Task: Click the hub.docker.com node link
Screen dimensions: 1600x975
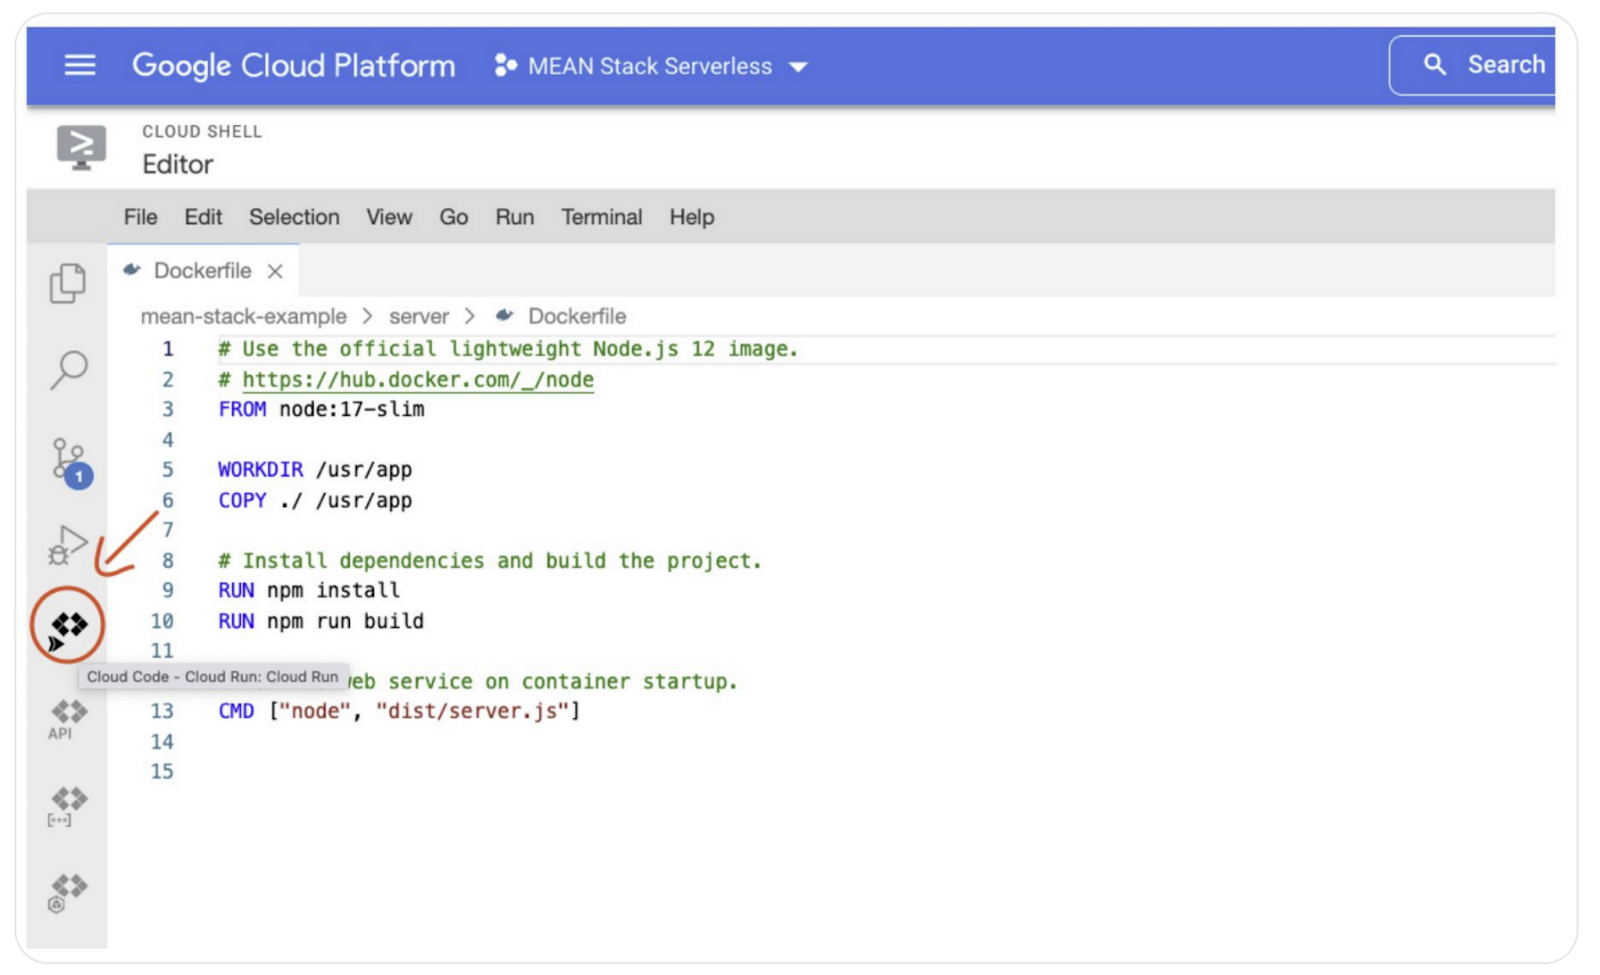Action: pyautogui.click(x=418, y=380)
